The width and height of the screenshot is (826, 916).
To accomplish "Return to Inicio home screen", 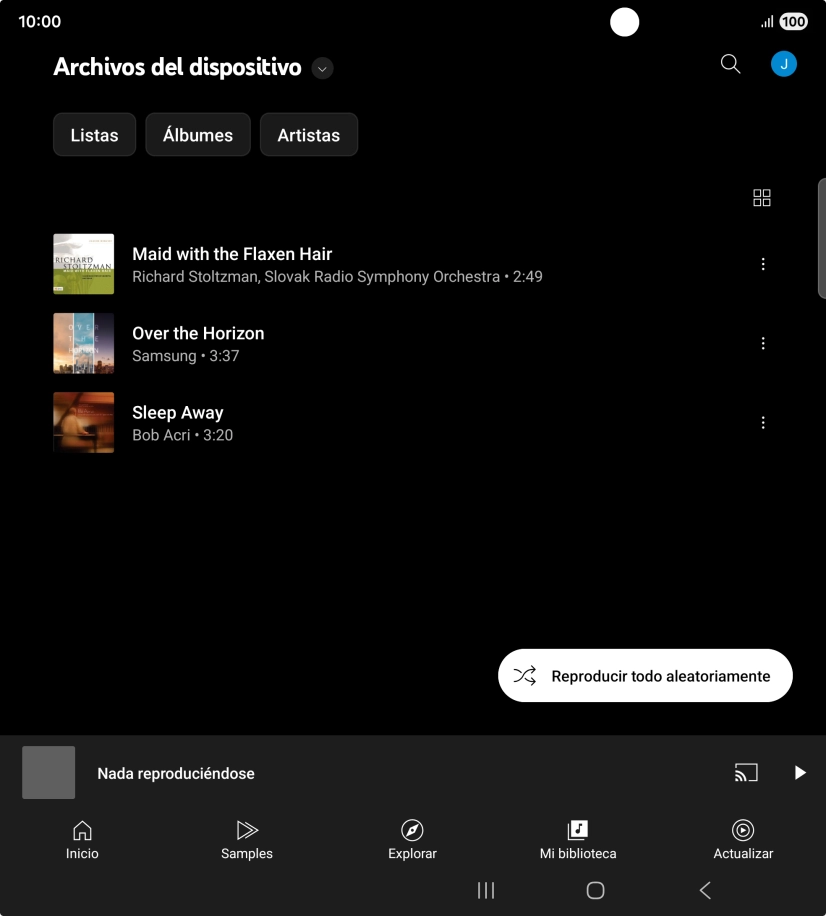I will 82,838.
